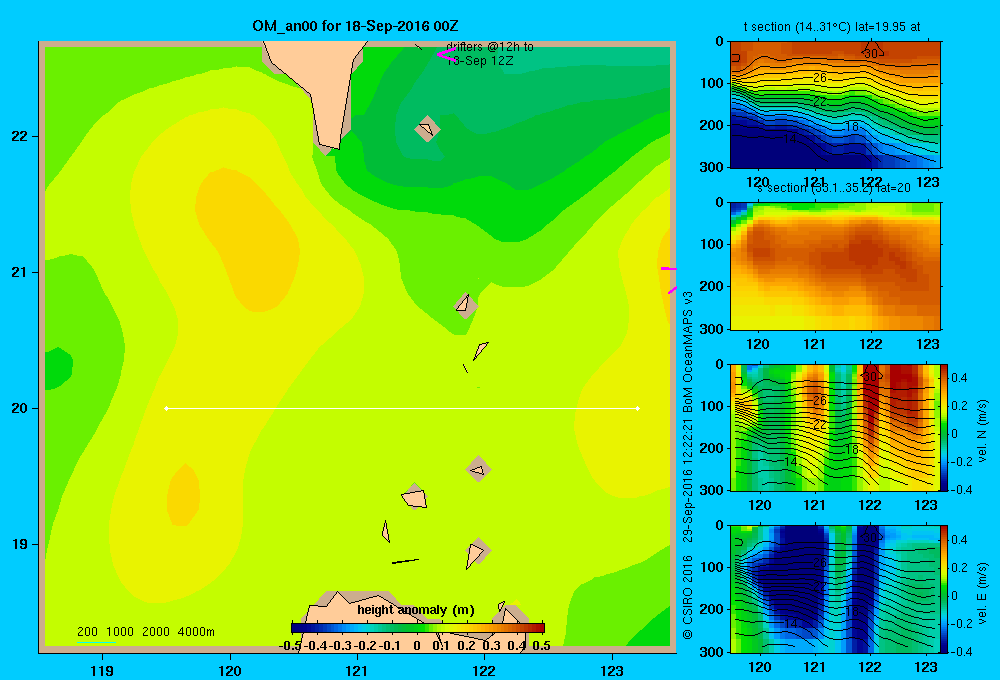1000x680 pixels.
Task: Click the 'vel. E (m/s)' axis label
Action: (x=983, y=592)
